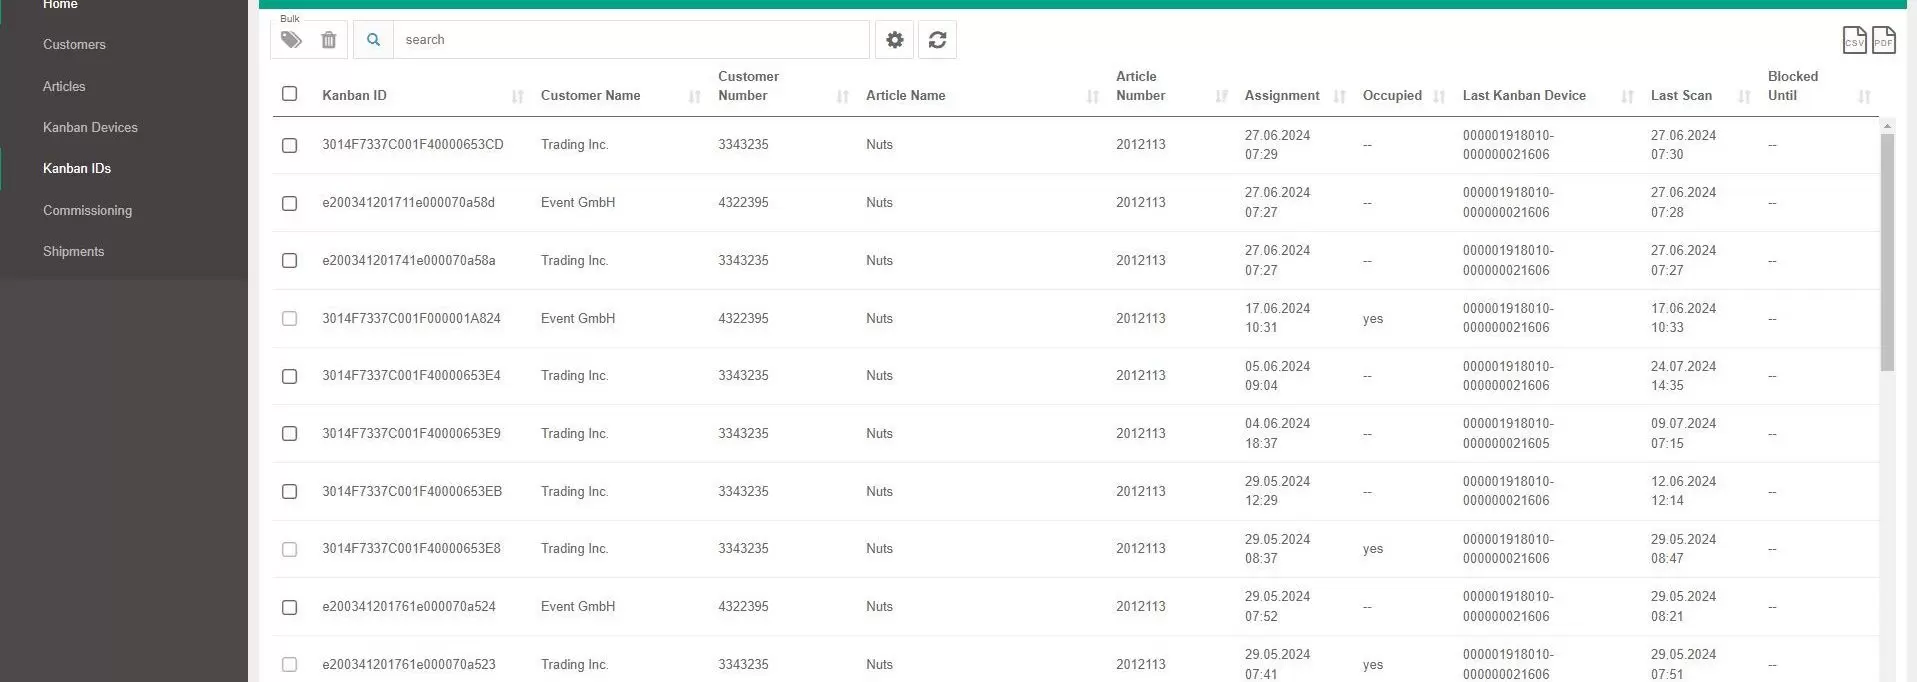This screenshot has height=682, width=1917.
Task: Click Kanban ID 3014F7337C001F40000653CD
Action: point(413,145)
